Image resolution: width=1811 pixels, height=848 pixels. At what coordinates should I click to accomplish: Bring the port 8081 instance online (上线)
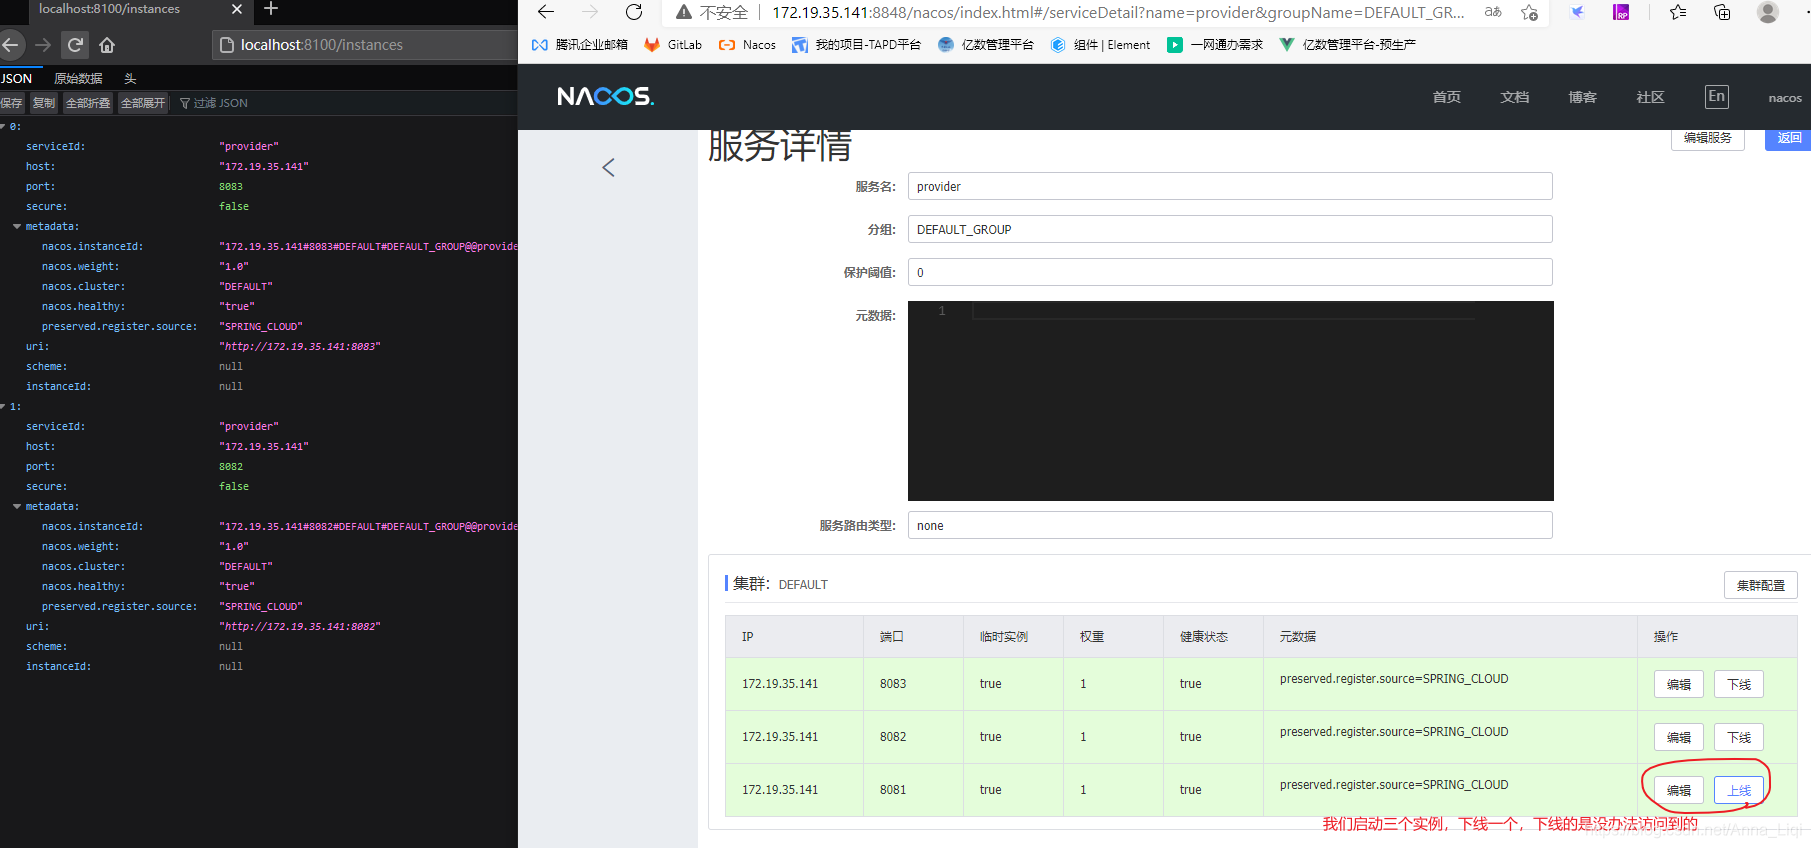tap(1738, 790)
